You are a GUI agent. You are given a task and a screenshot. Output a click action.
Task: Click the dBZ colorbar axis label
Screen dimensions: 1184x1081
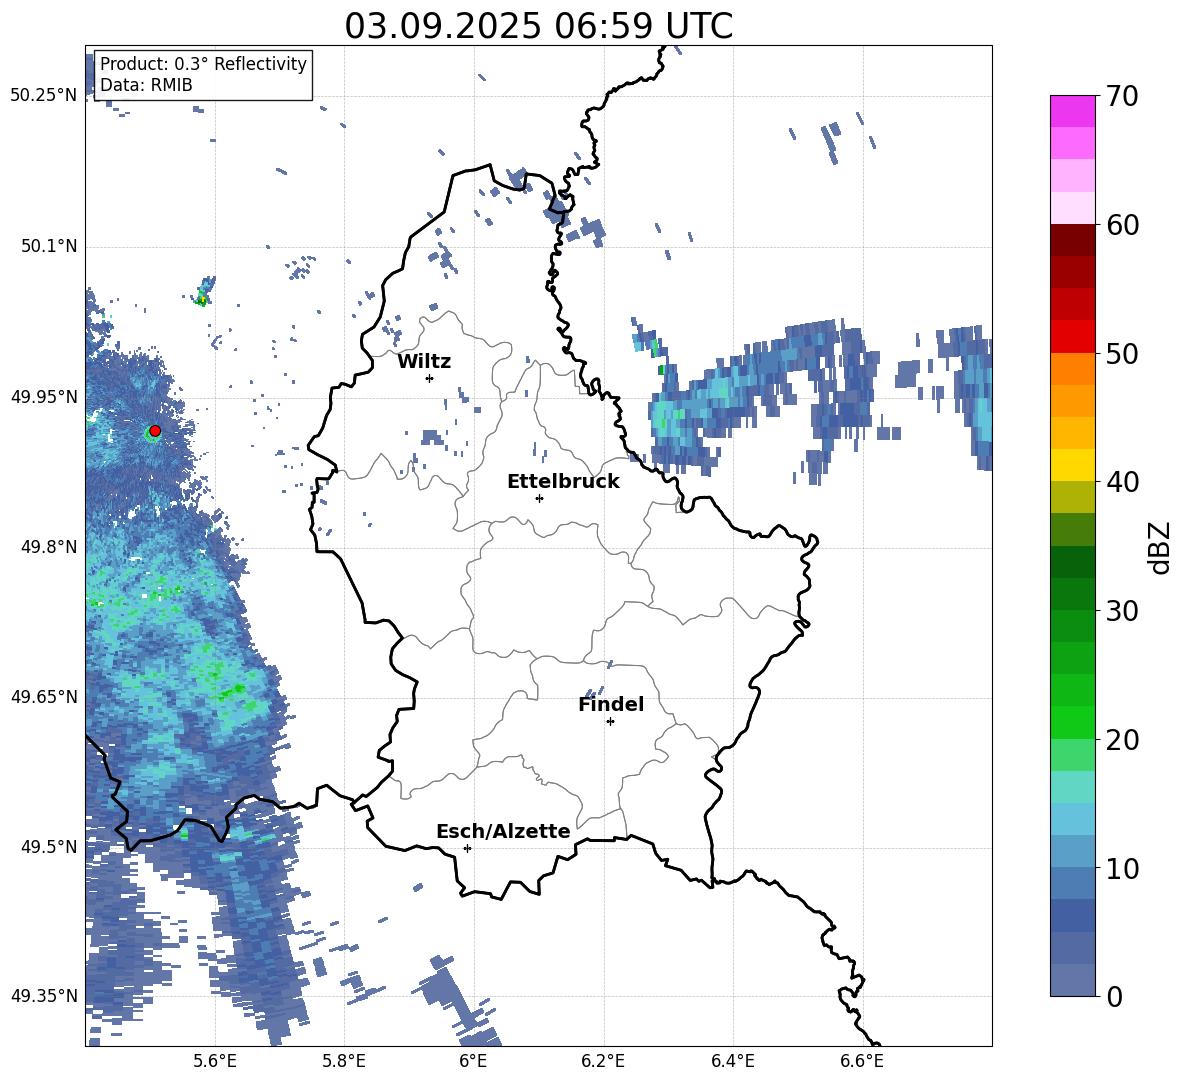tap(1159, 548)
